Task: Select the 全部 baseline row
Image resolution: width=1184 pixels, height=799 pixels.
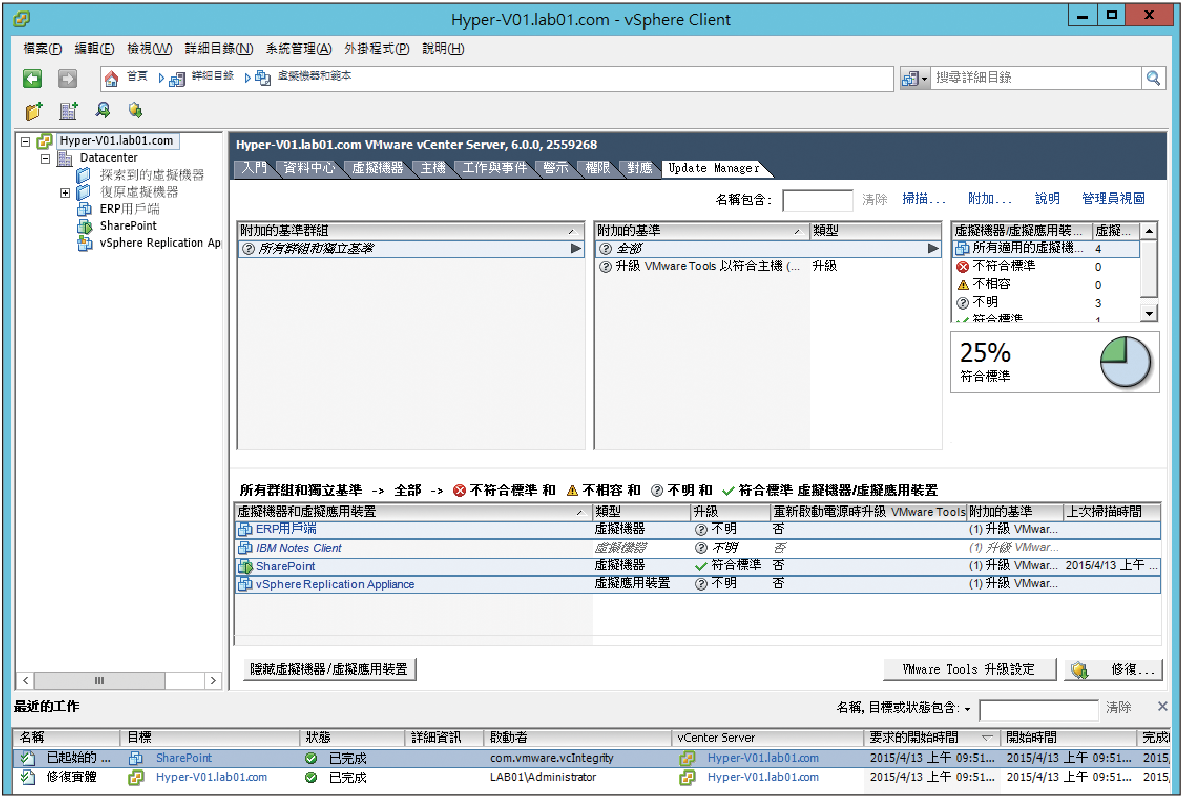Action: pos(768,248)
